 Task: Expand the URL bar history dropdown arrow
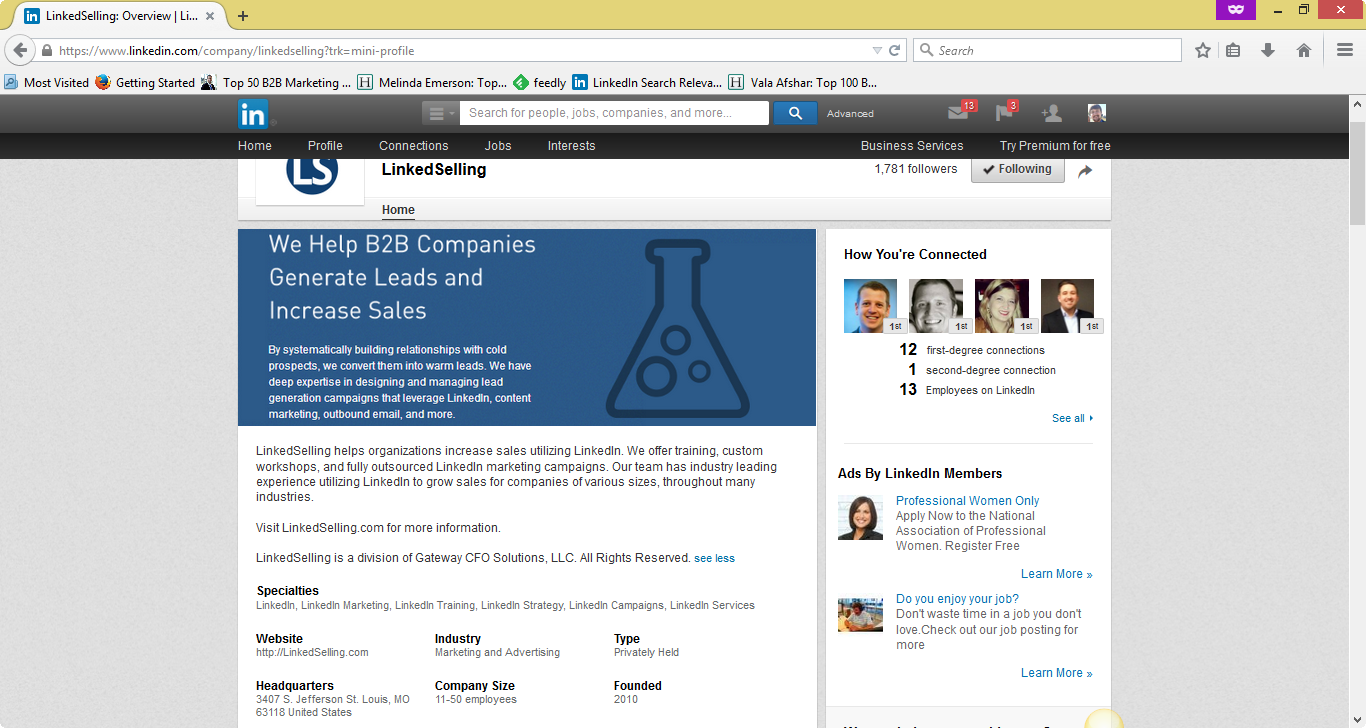pos(877,50)
